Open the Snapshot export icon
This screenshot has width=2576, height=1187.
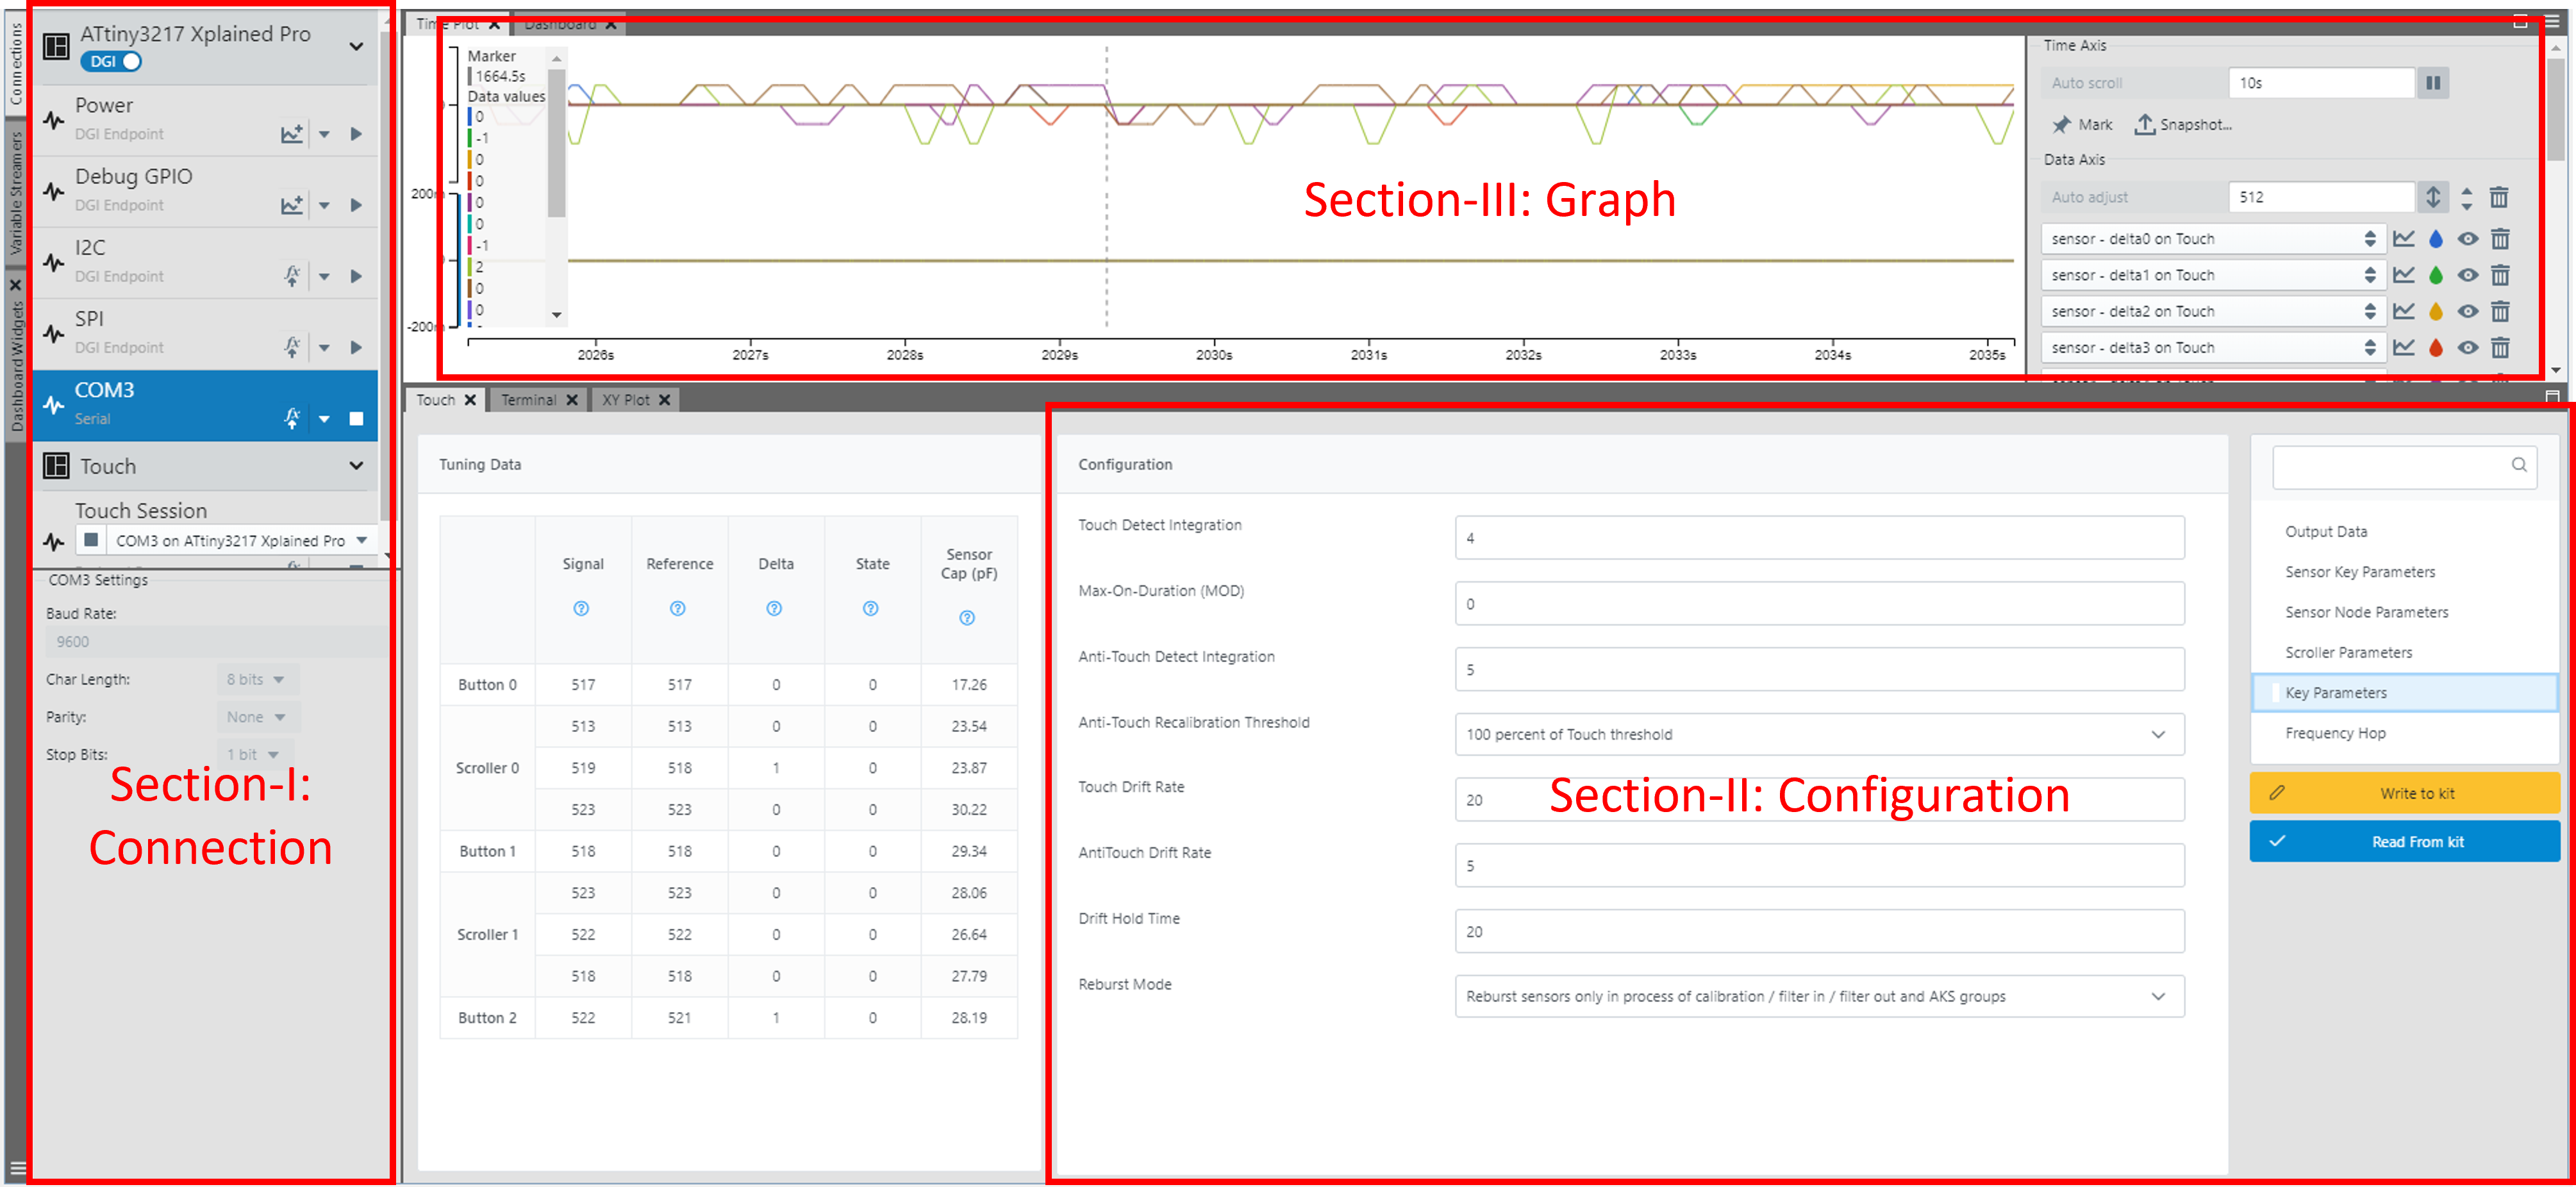[x=2144, y=125]
